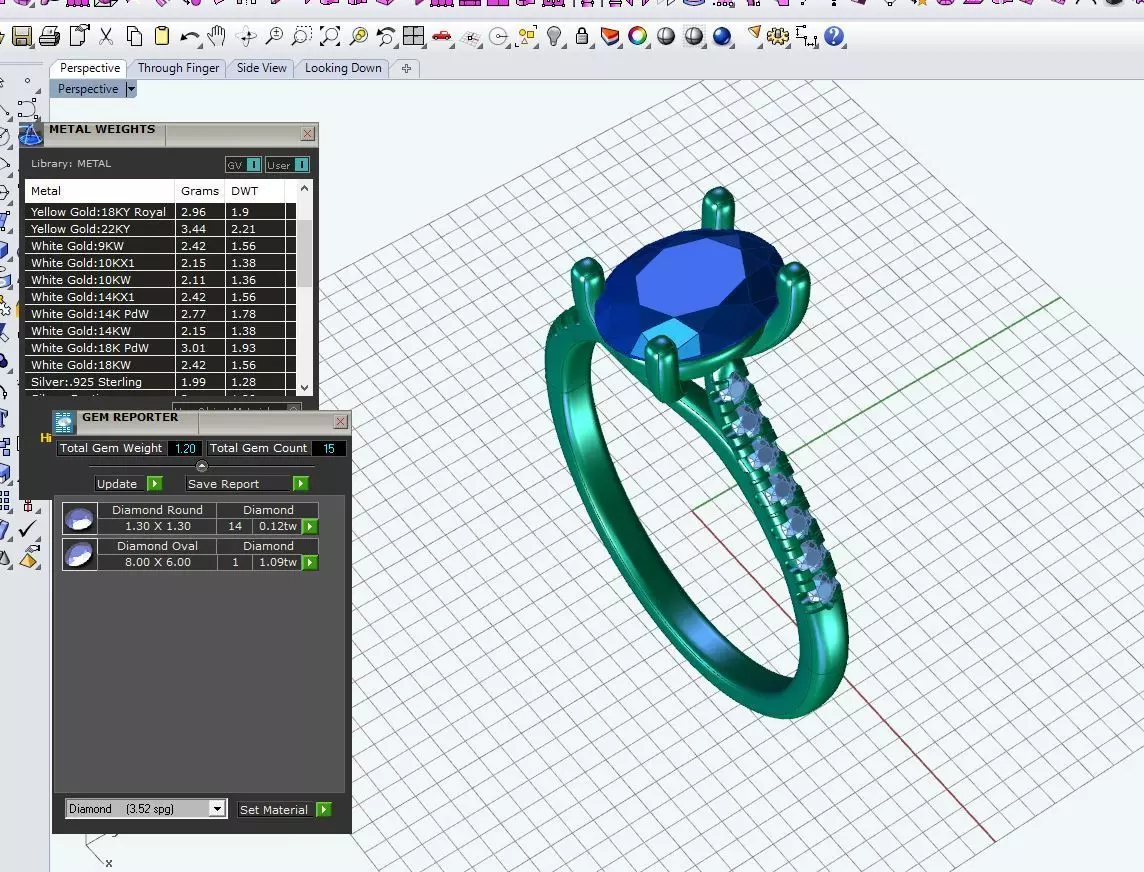
Task: Click the Zoom Selected icon
Action: (x=358, y=36)
